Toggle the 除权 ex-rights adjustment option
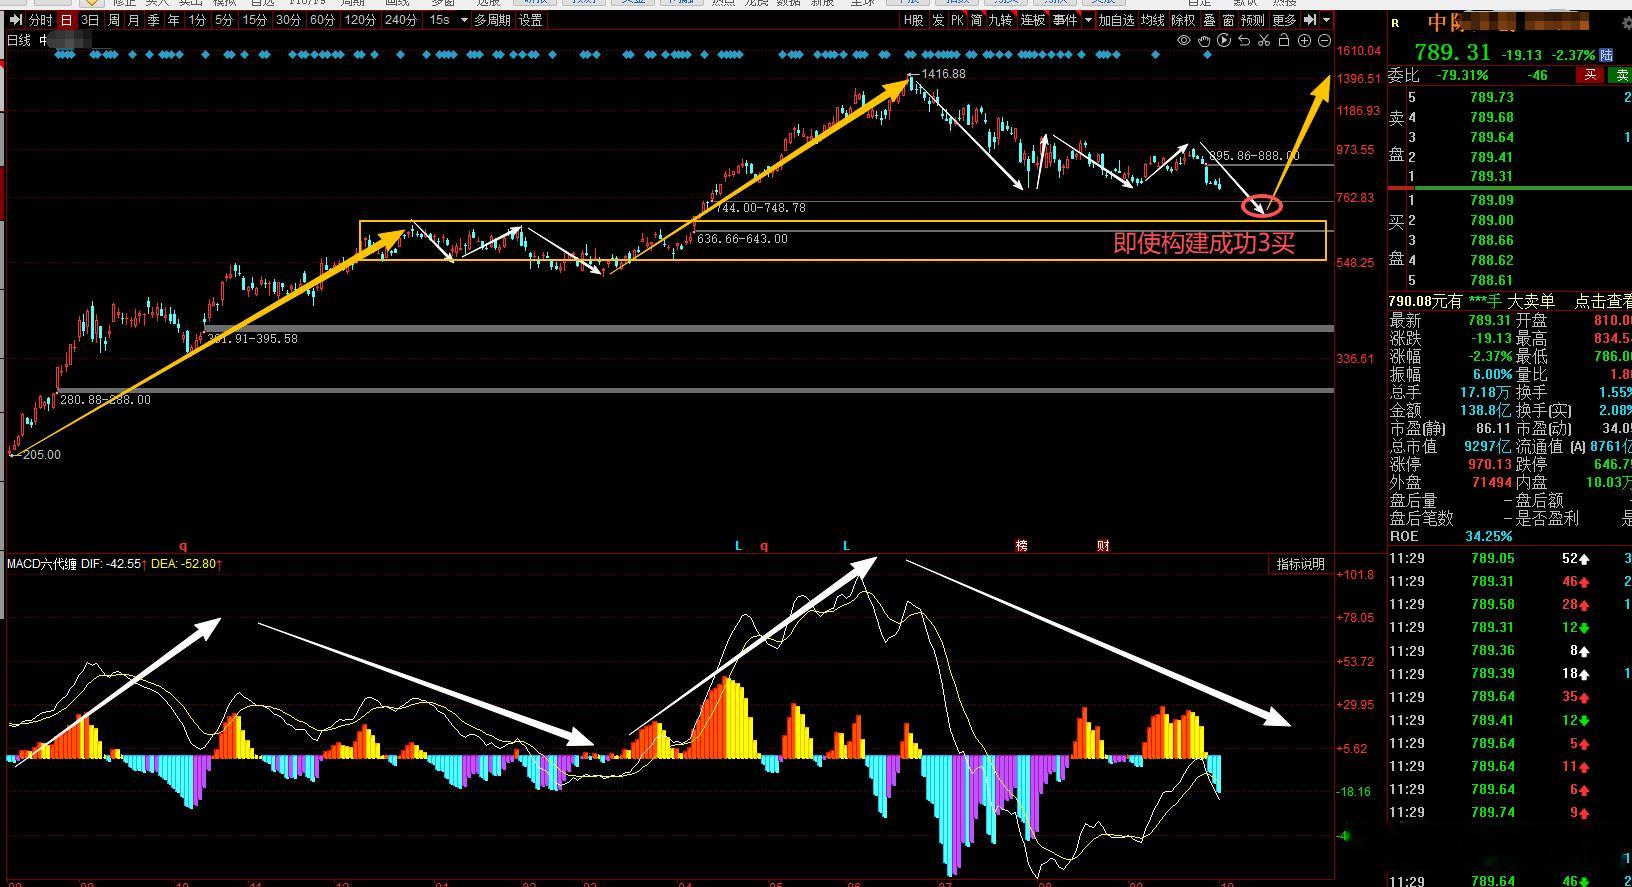Screen dimensions: 1632x887 point(1183,20)
